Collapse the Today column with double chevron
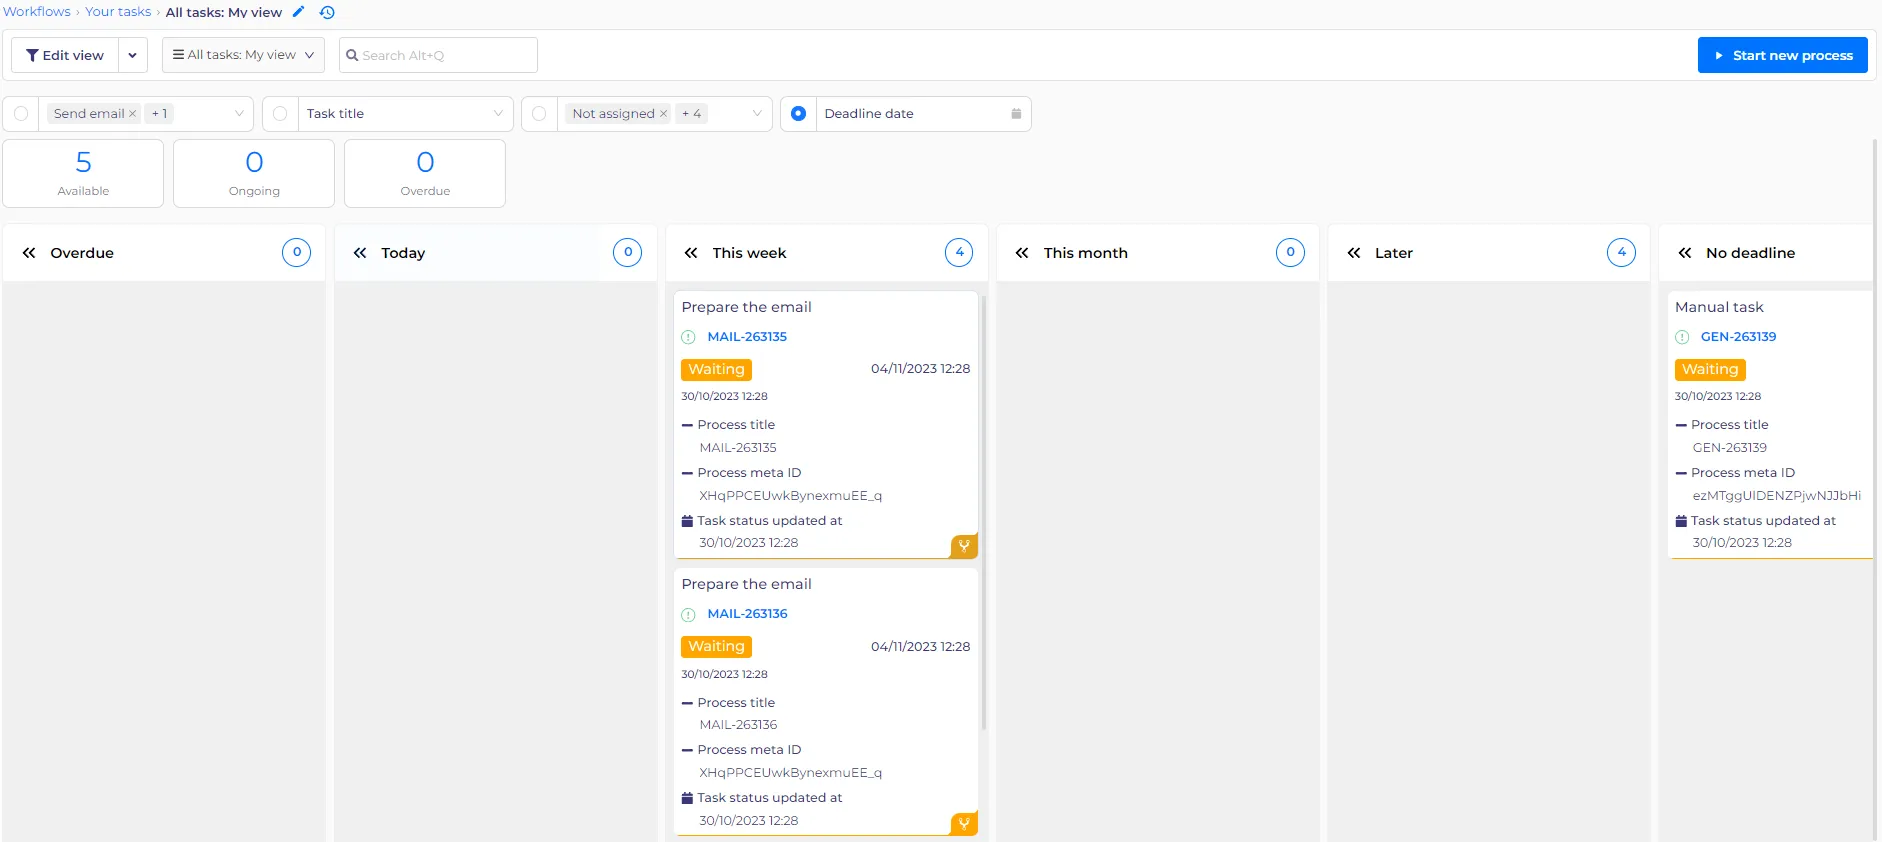 [360, 253]
